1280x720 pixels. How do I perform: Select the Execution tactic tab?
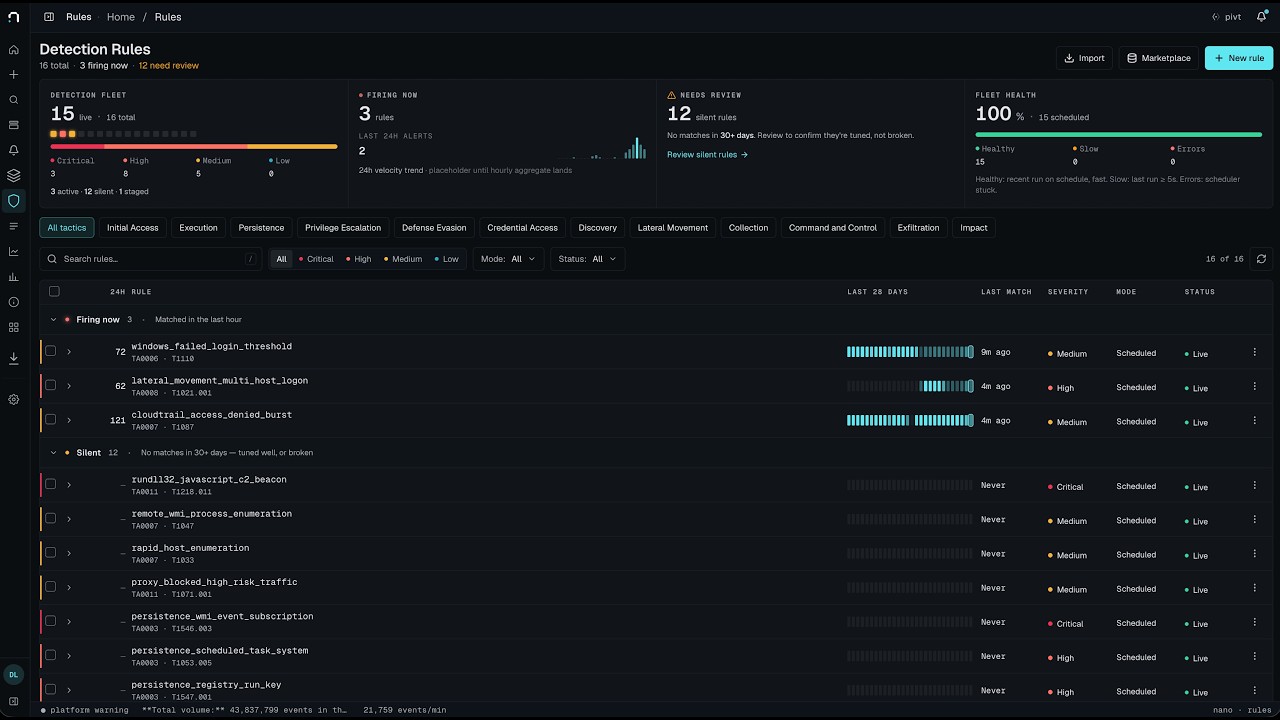point(198,228)
